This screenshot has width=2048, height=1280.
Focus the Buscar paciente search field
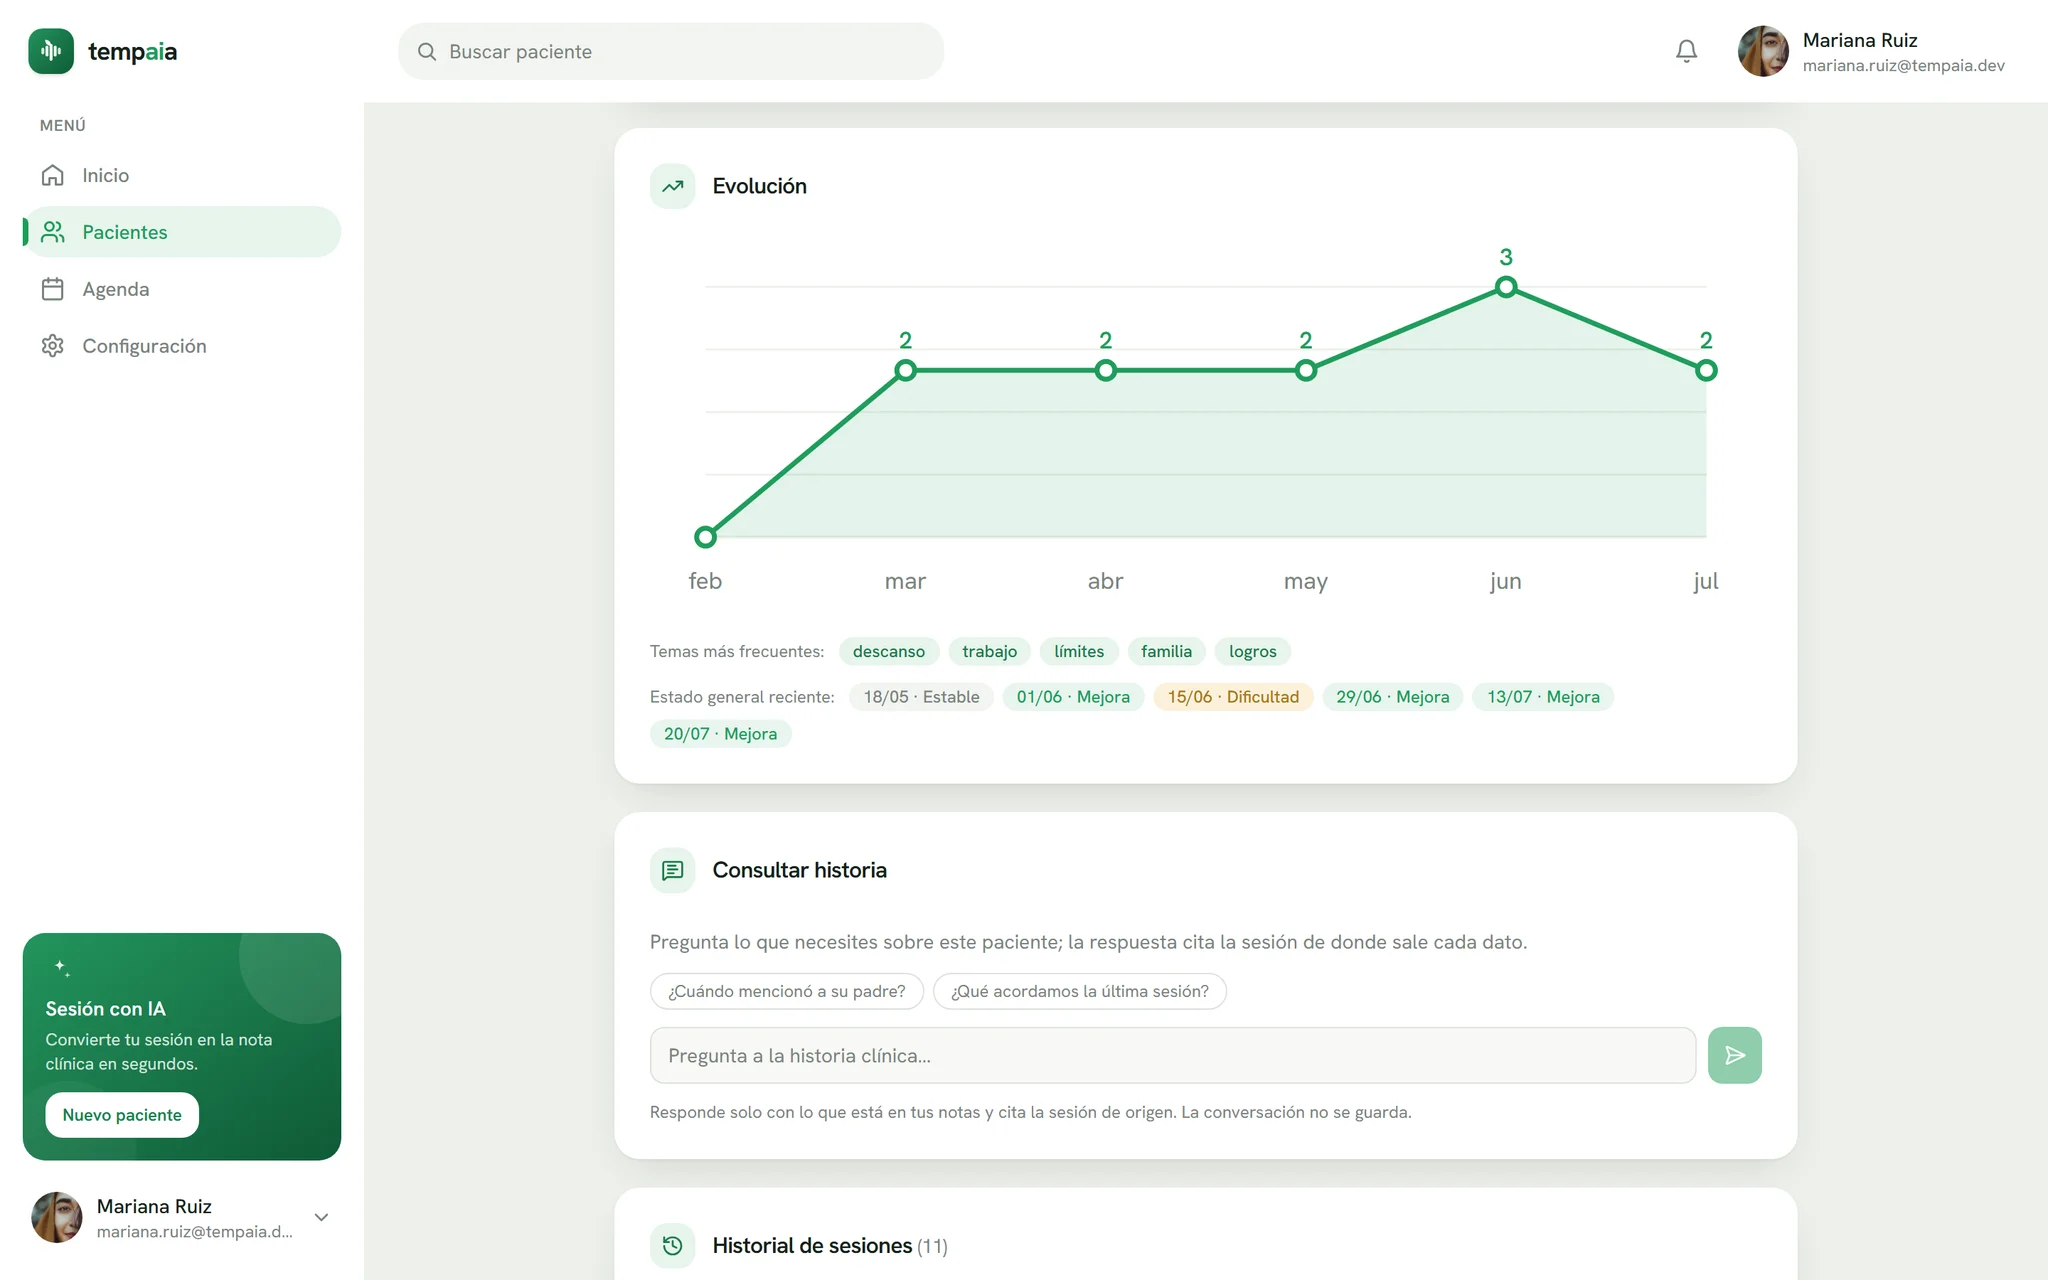coord(671,52)
